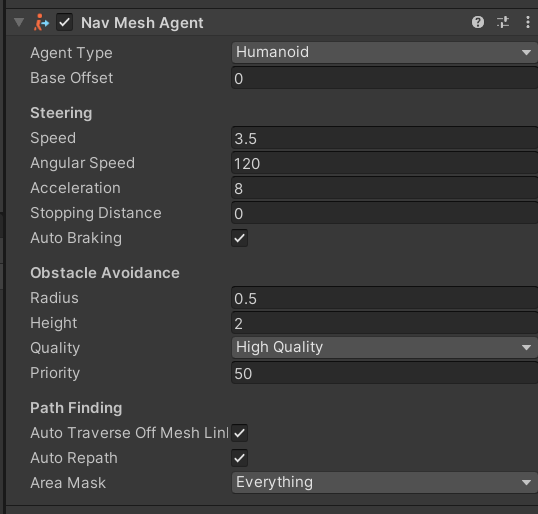Collapse the Nav Mesh Agent component foldout
Viewport: 538px width, 514px height.
point(19,23)
